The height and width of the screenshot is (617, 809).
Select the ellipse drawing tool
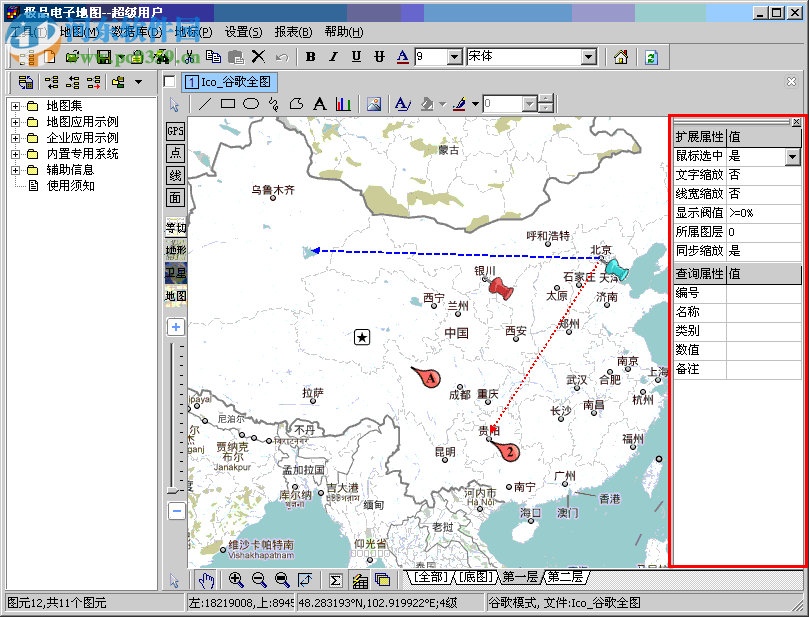[x=251, y=104]
